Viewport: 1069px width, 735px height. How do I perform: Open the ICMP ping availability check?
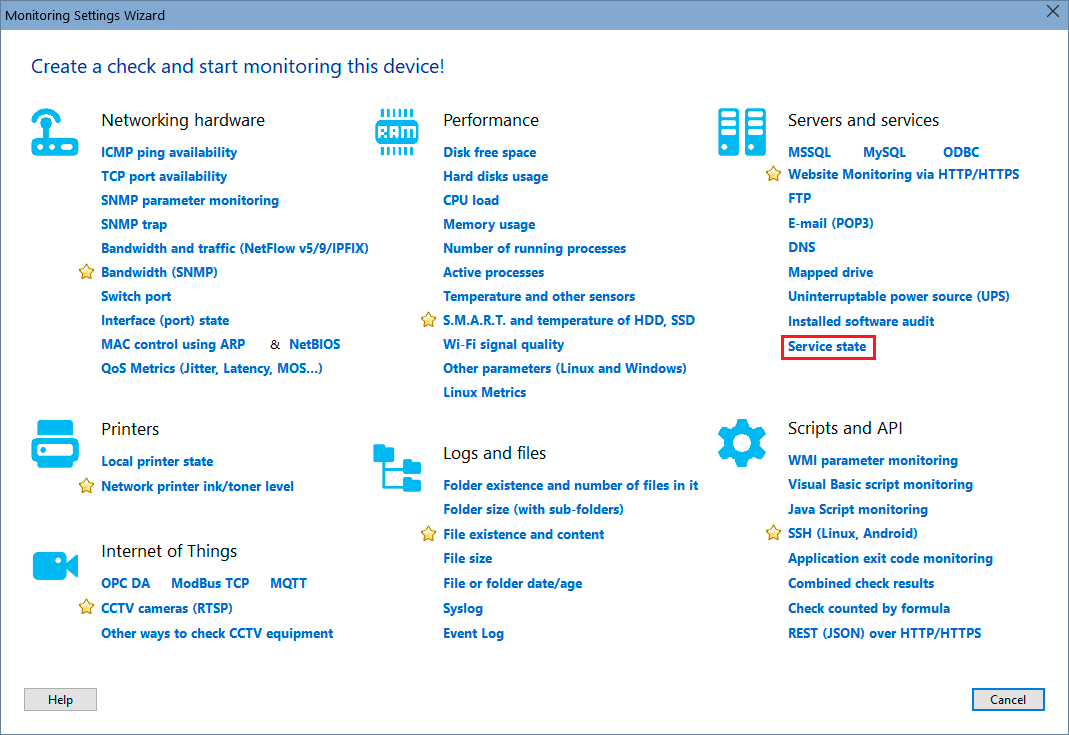169,152
